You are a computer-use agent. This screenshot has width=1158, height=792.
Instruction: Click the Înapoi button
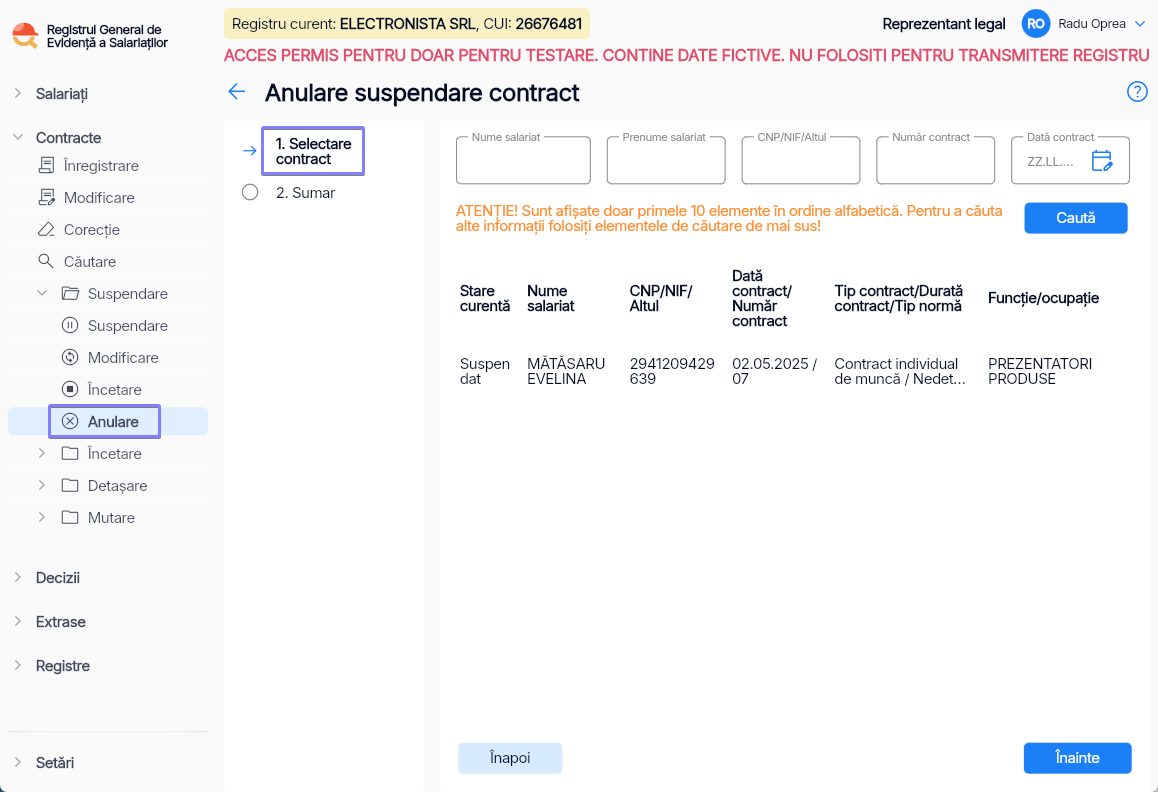click(510, 758)
